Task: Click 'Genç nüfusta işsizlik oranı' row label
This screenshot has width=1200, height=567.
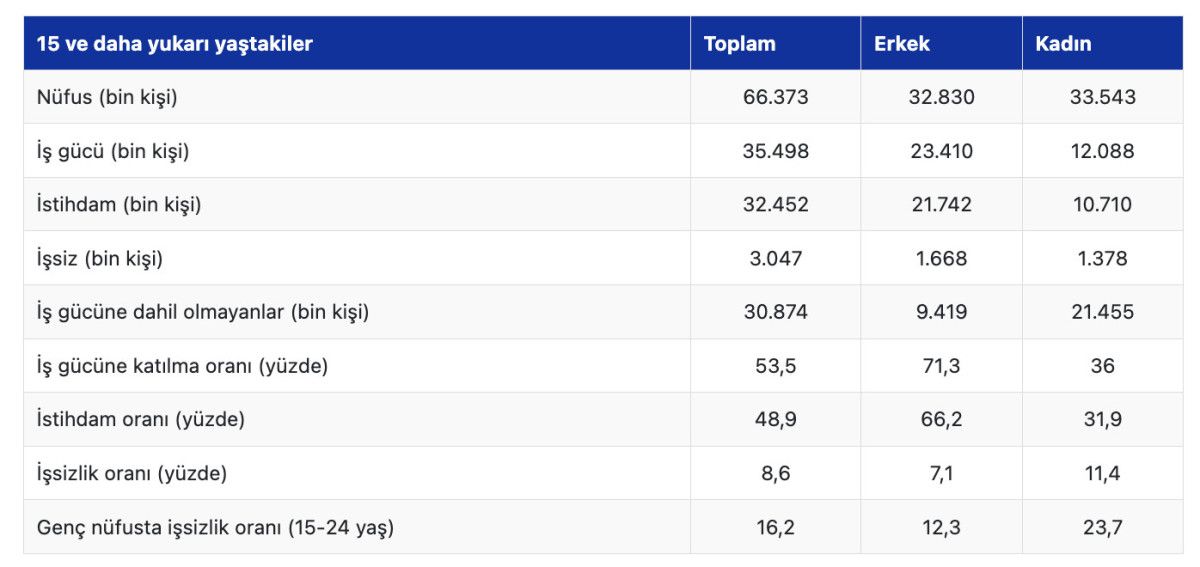Action: point(215,527)
